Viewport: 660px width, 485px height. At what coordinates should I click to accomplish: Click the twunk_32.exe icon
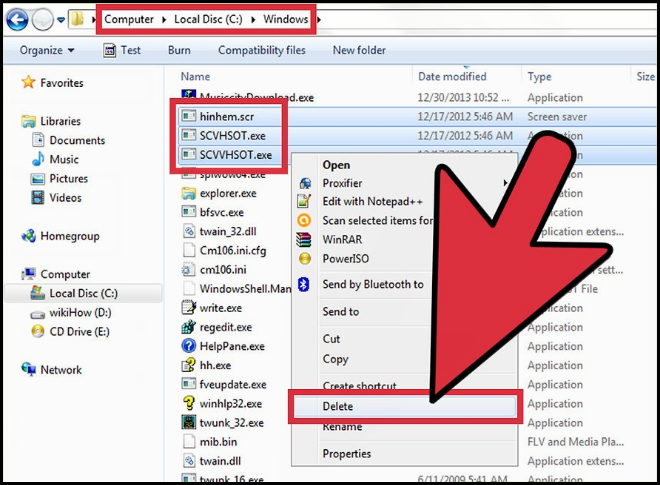coord(189,422)
